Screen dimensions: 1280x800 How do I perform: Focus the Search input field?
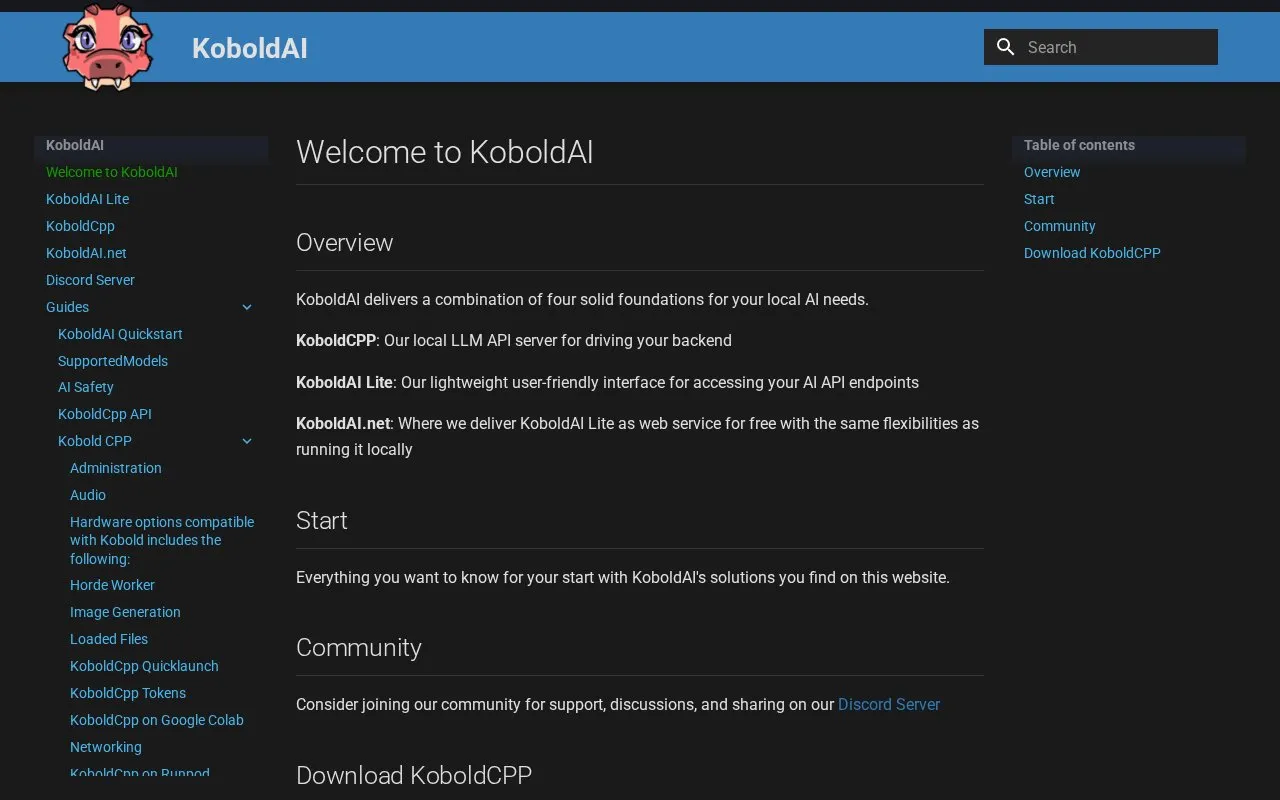1101,47
